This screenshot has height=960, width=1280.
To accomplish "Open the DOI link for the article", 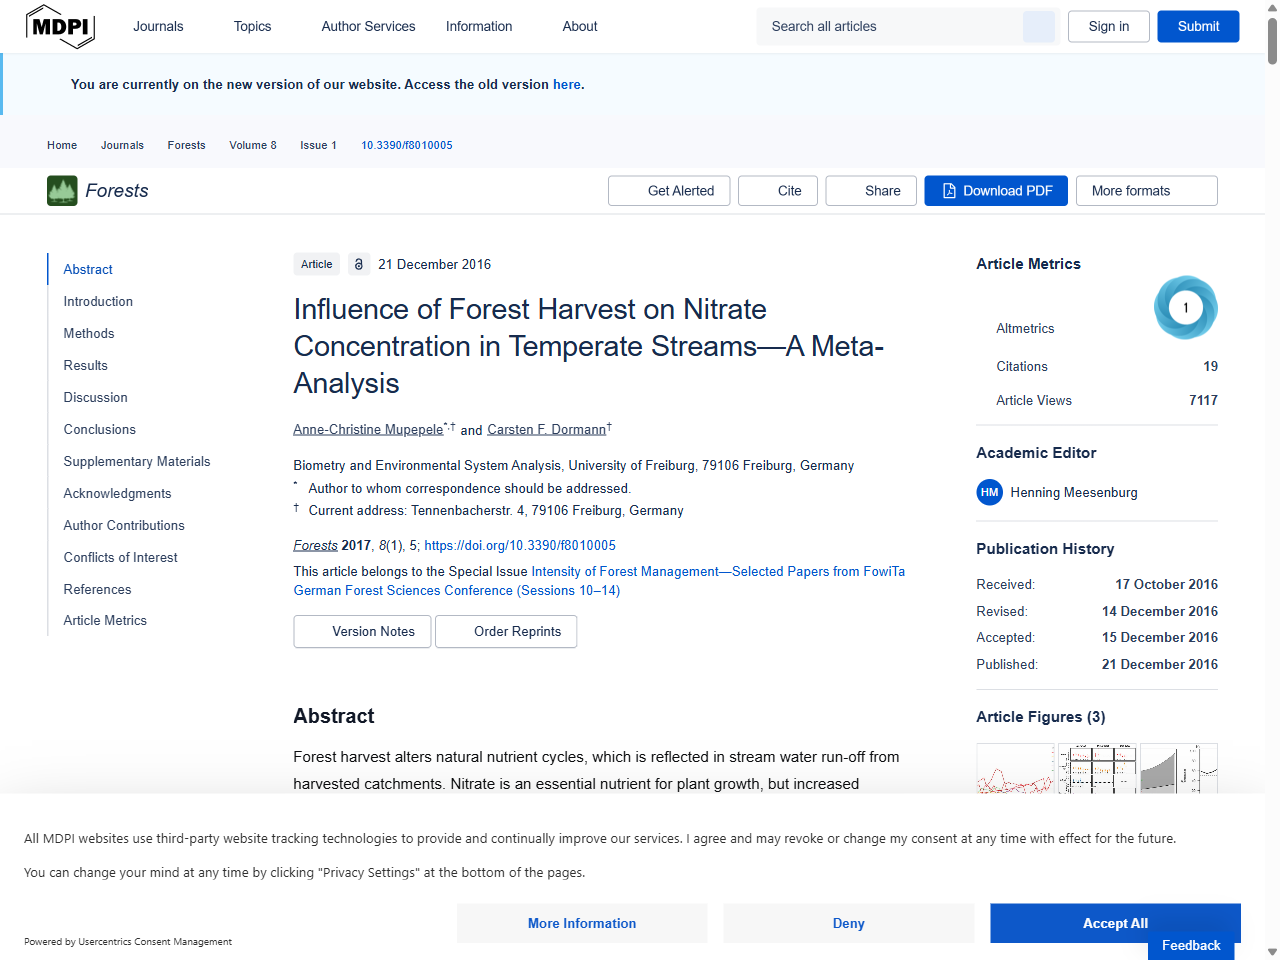I will coord(519,545).
